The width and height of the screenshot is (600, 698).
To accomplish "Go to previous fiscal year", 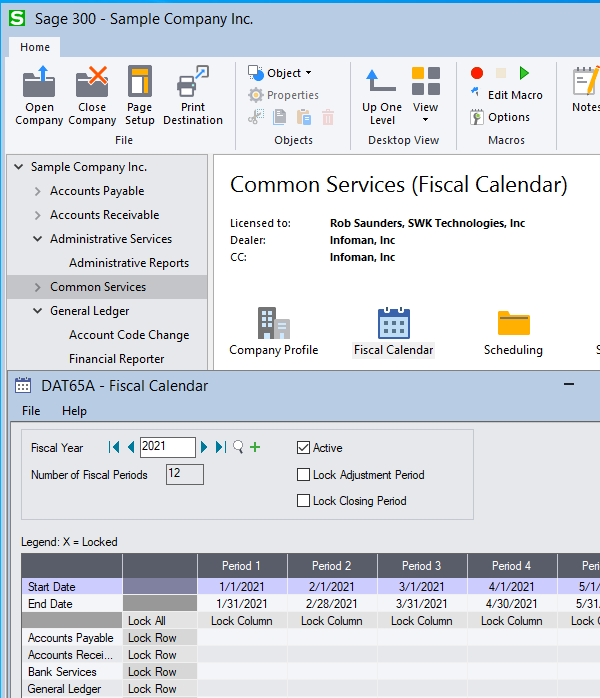I will pyautogui.click(x=131, y=447).
